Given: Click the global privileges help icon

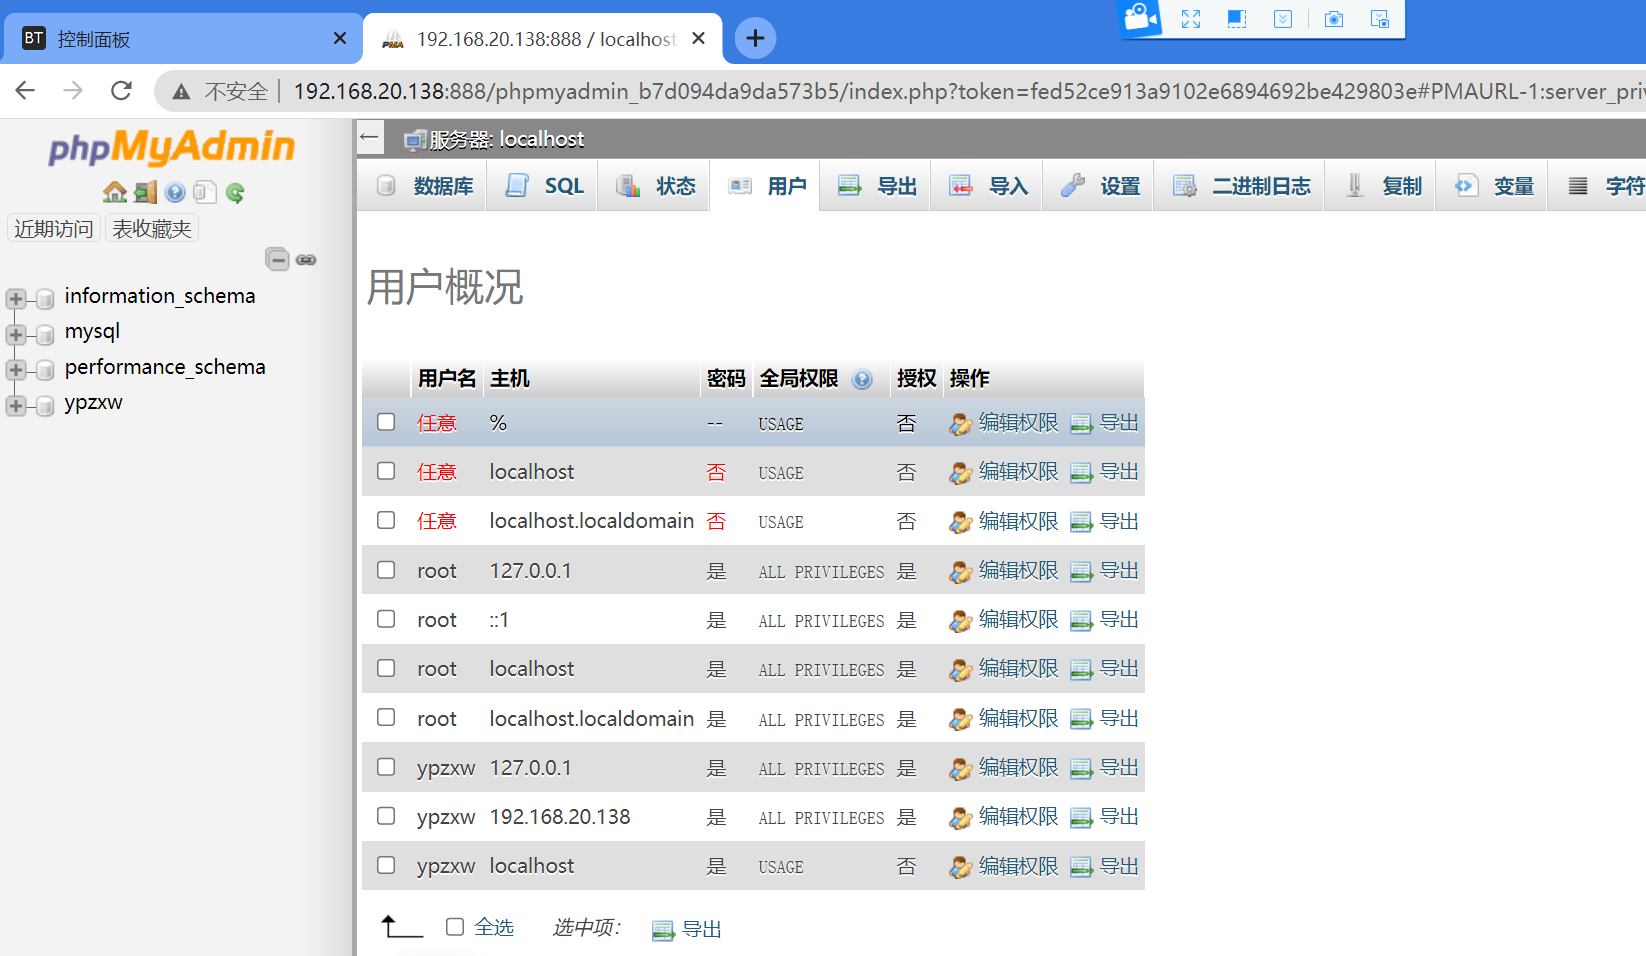Looking at the screenshot, I should point(862,379).
